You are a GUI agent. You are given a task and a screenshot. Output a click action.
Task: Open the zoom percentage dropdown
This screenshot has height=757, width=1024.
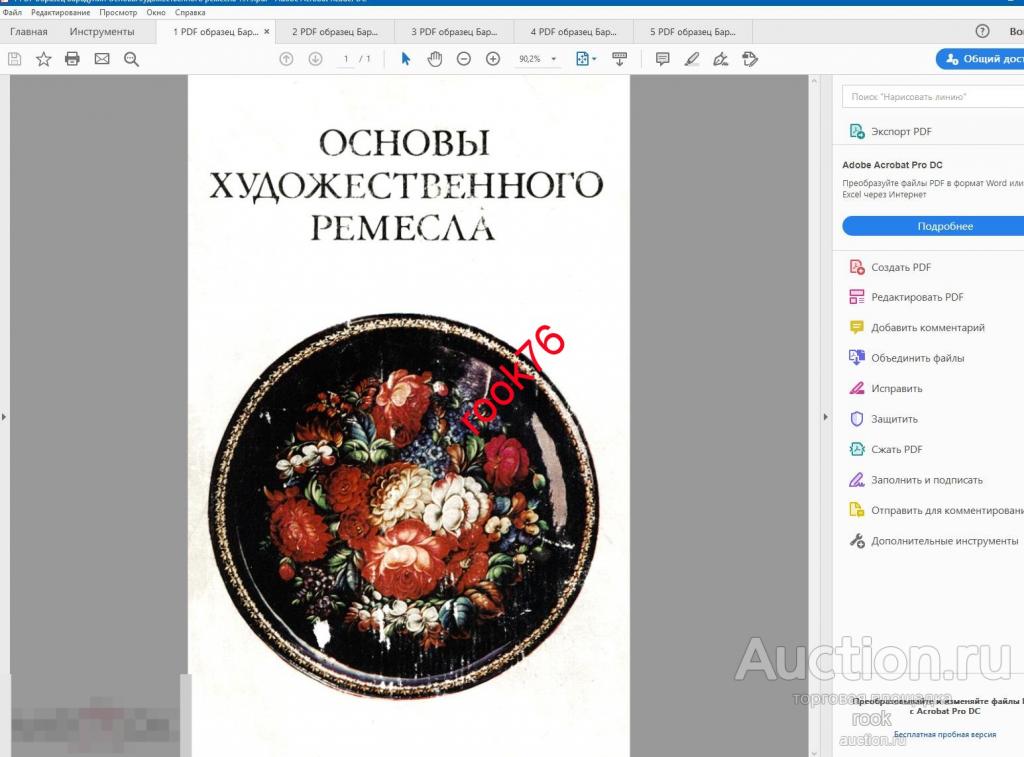tap(554, 59)
